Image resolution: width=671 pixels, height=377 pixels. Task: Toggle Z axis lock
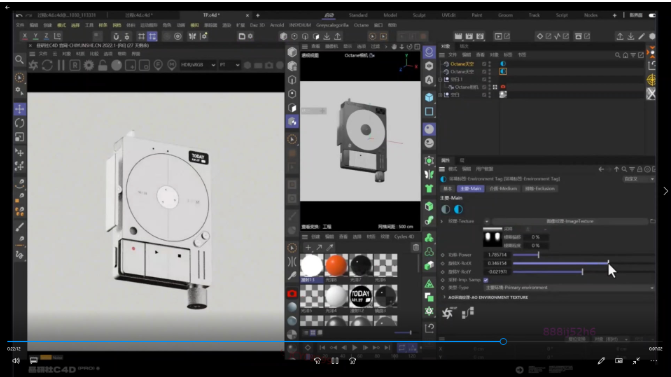46,36
